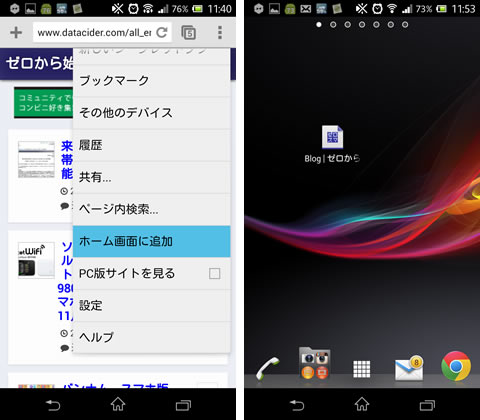Viewport: 480px width, 420px height.
Task: Select the first home screen page dot
Action: point(319,24)
